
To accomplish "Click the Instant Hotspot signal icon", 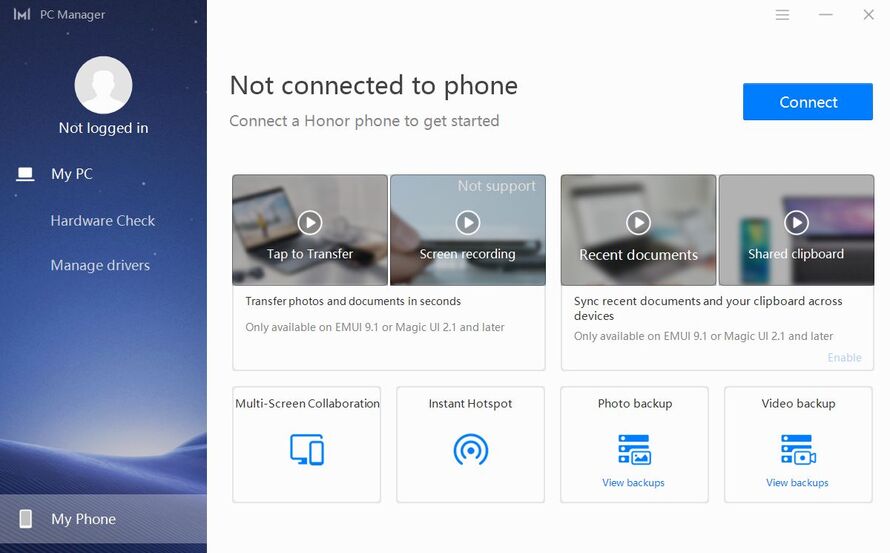I will tap(471, 450).
